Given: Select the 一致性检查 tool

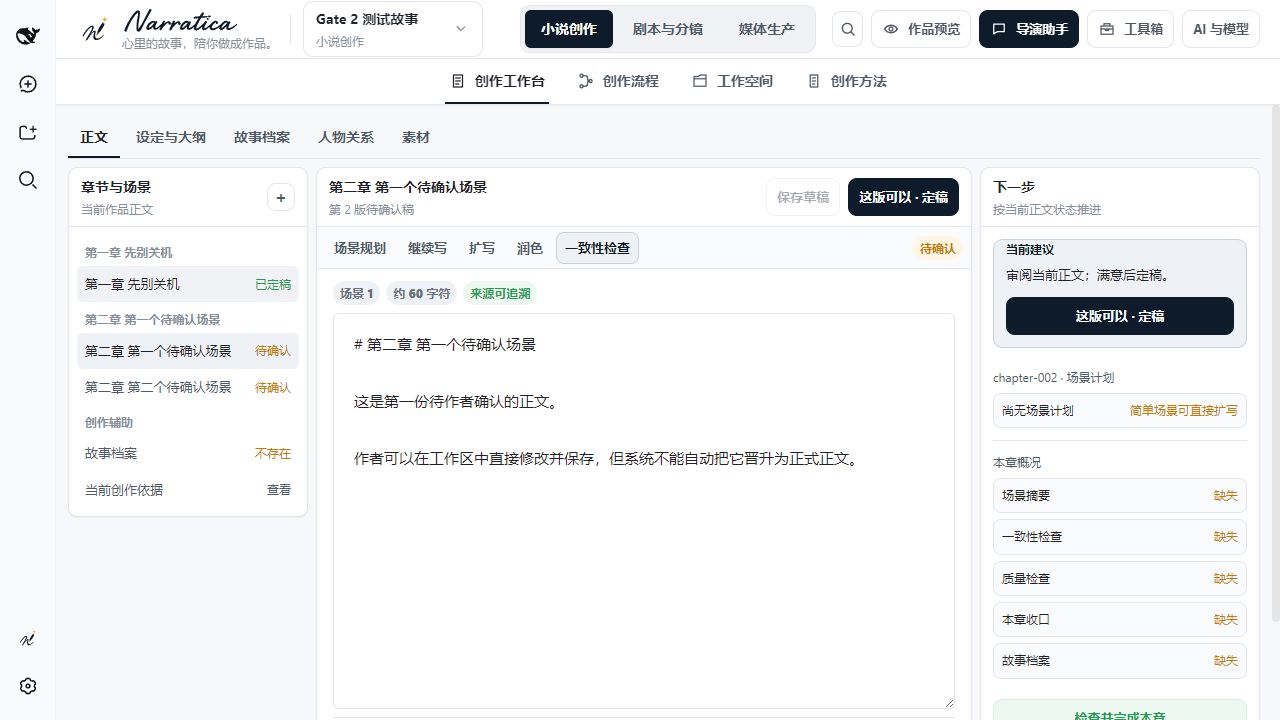Looking at the screenshot, I should point(597,248).
